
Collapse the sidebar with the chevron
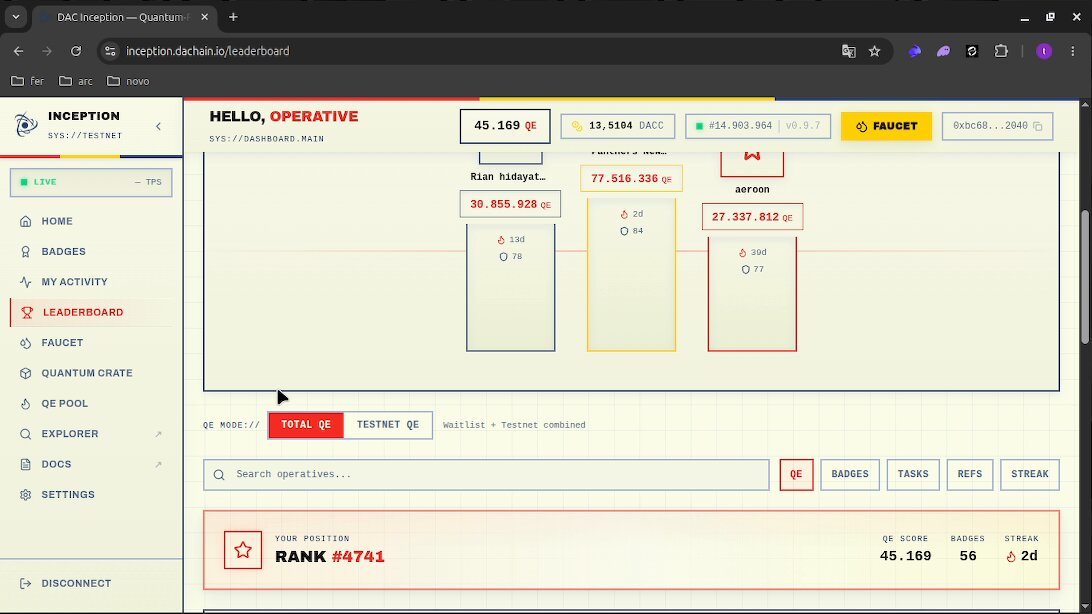[158, 126]
